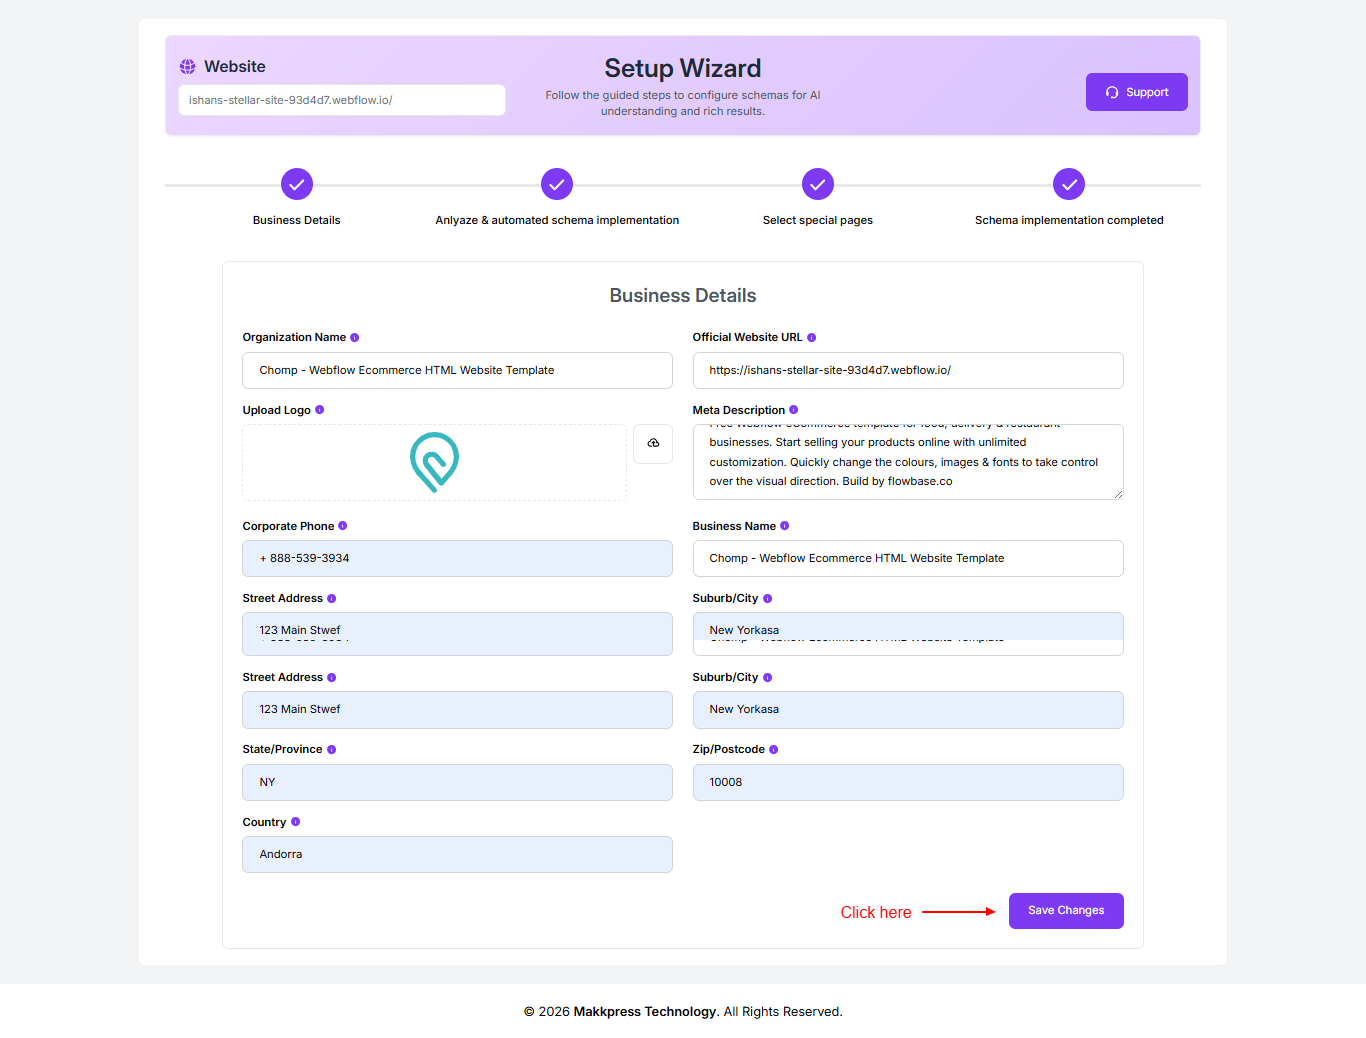1366x1038 pixels.
Task: Click info icon next to Organization Name
Action: click(x=355, y=338)
